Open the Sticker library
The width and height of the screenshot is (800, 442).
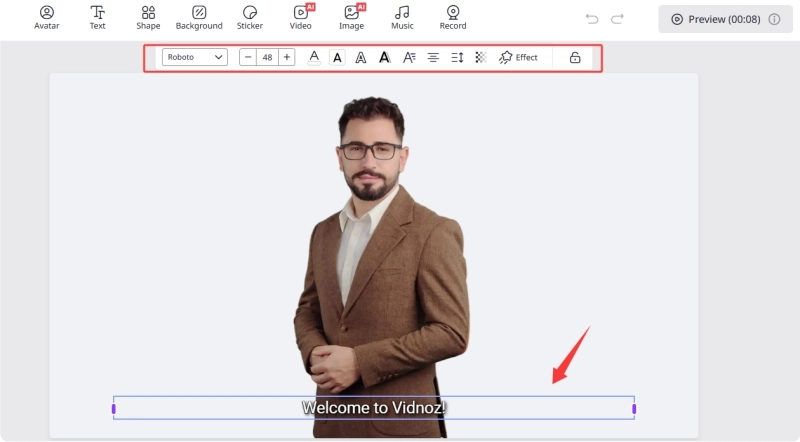point(250,17)
